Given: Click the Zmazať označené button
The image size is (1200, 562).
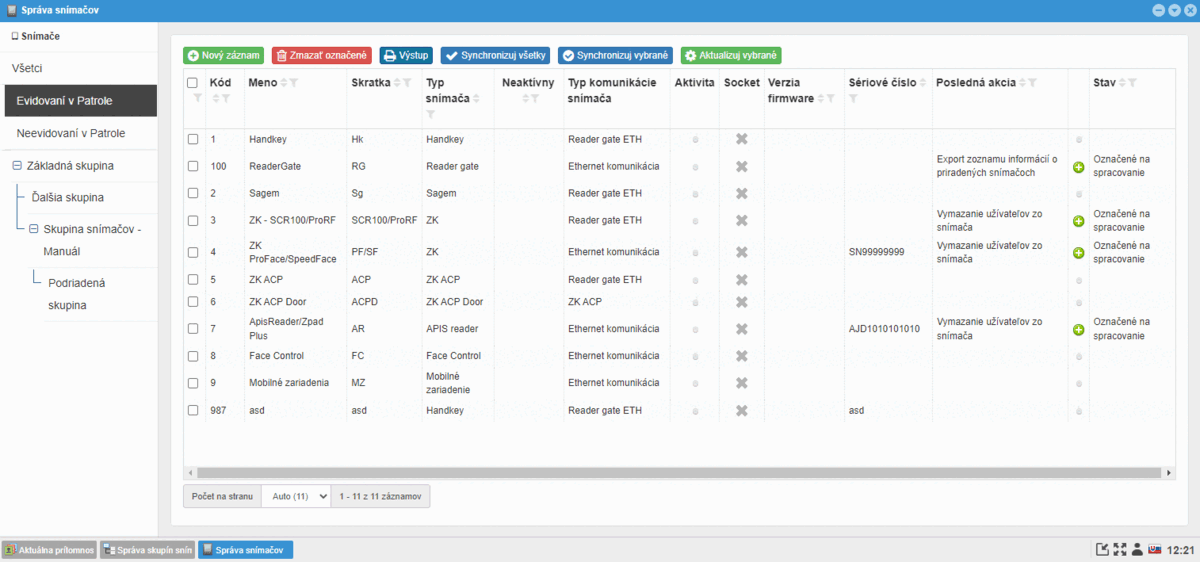Looking at the screenshot, I should click(x=322, y=56).
